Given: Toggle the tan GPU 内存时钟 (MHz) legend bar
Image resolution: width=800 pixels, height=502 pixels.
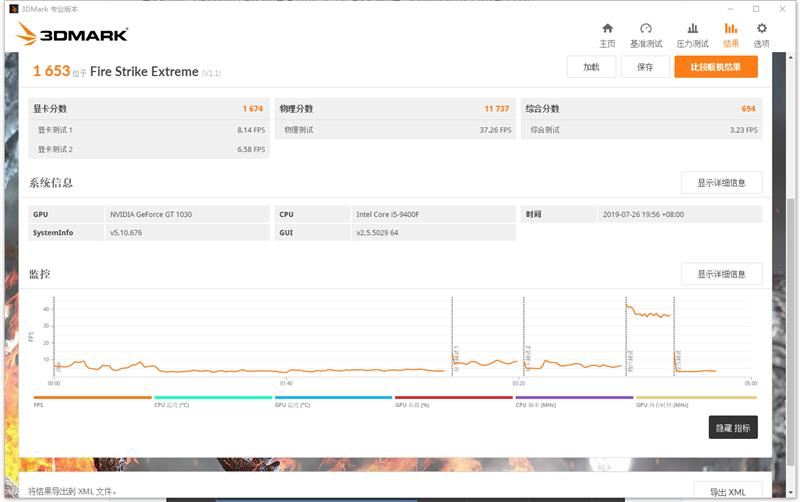Looking at the screenshot, I should click(x=696, y=397).
